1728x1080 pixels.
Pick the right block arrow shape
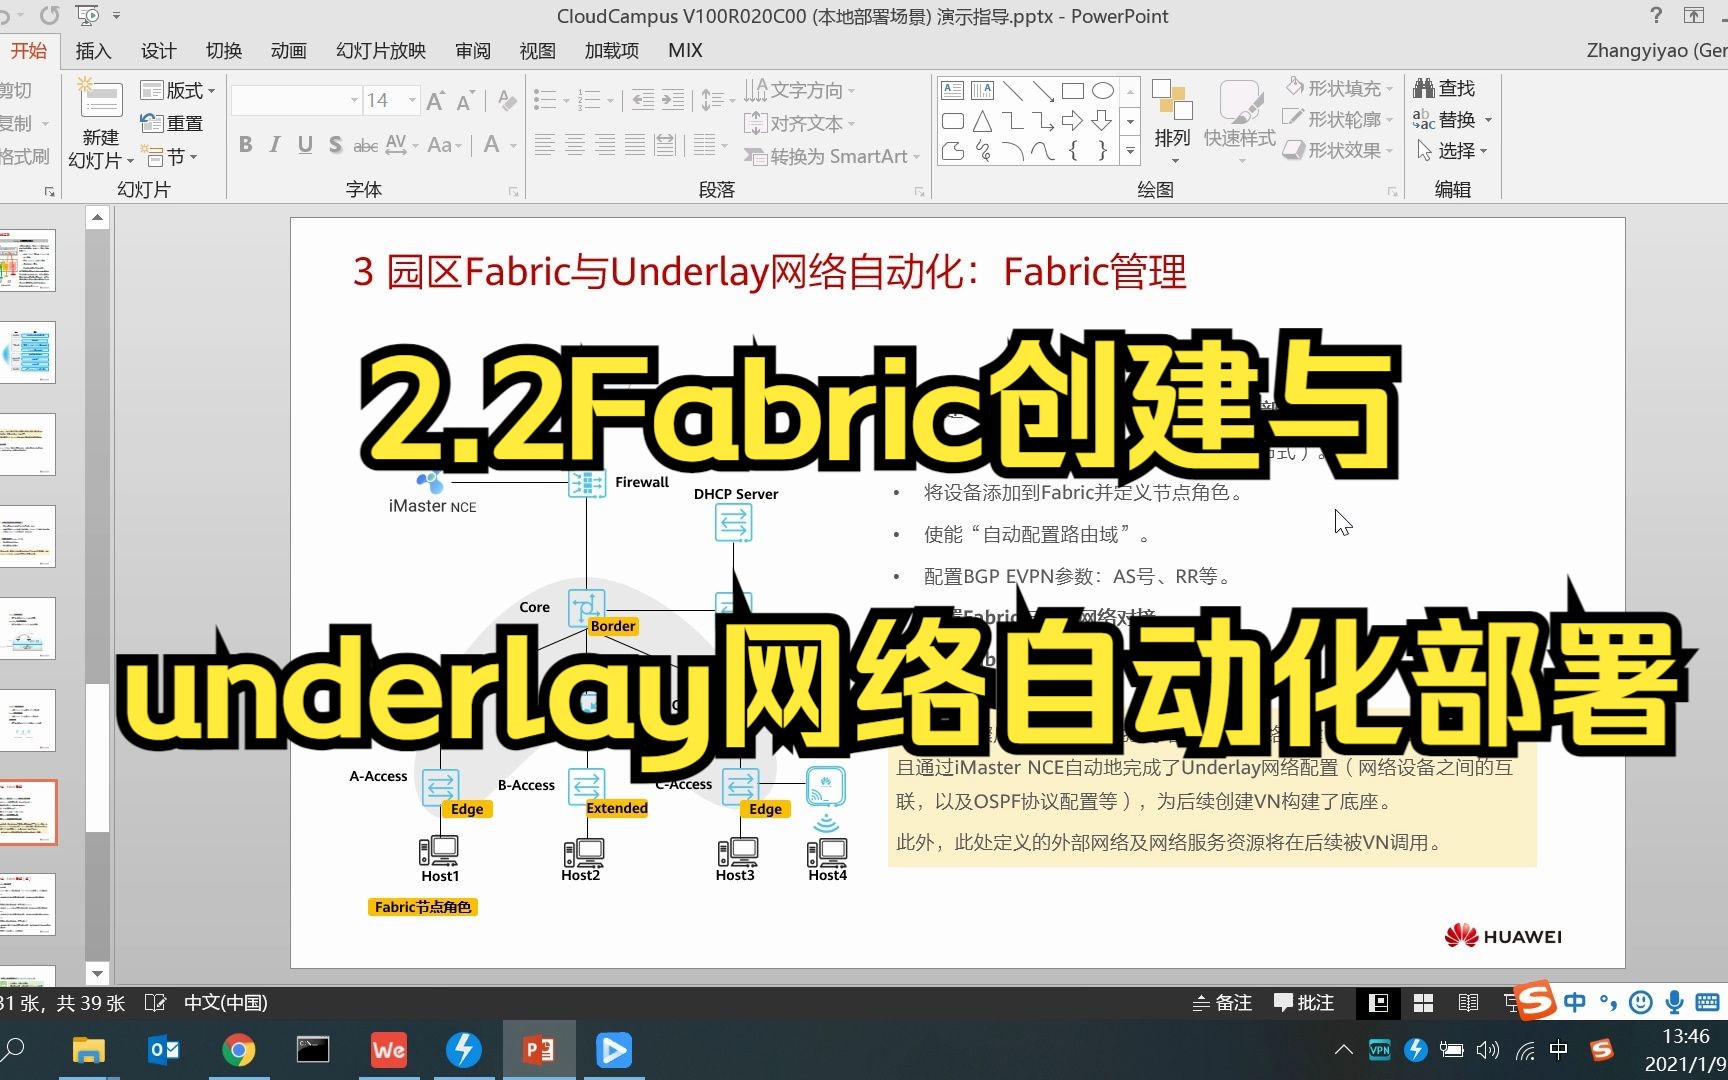[x=1073, y=121]
